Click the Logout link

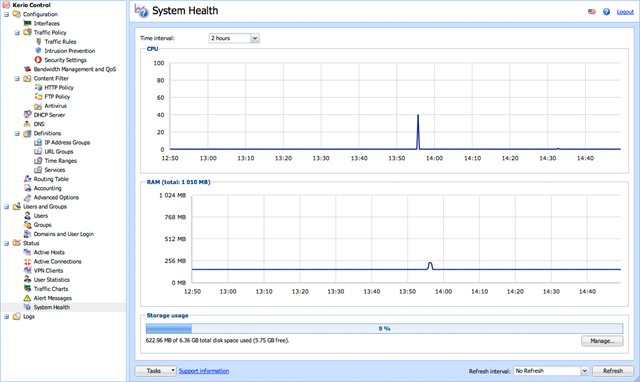point(625,12)
